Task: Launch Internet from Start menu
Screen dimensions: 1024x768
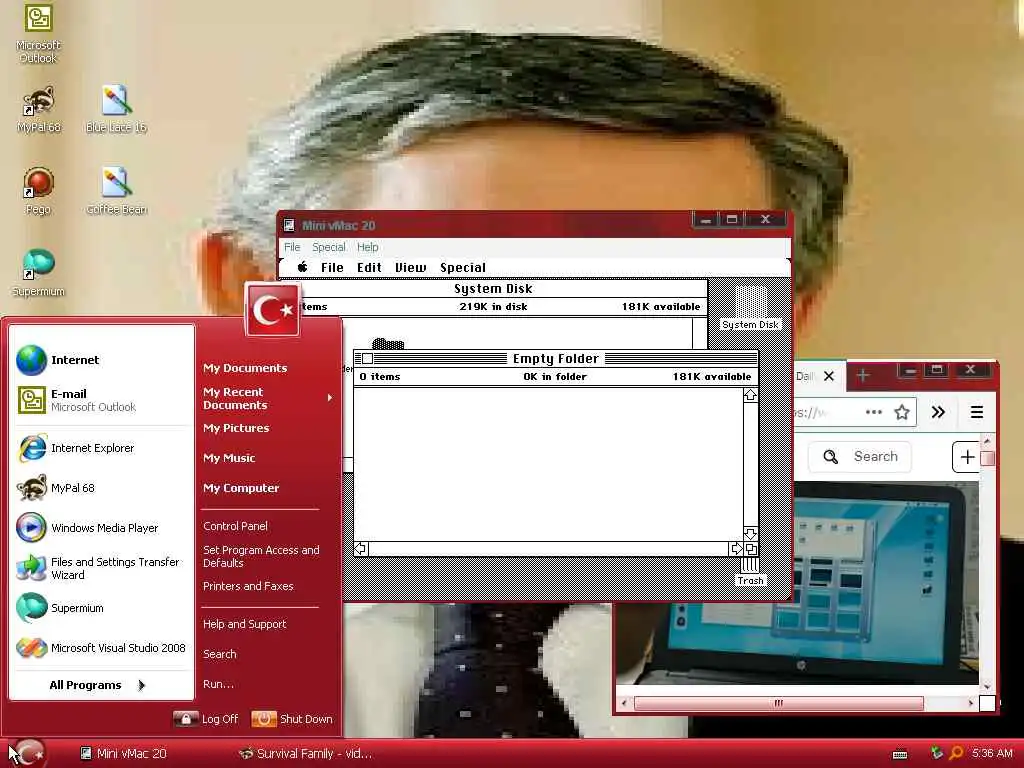Action: click(103, 360)
